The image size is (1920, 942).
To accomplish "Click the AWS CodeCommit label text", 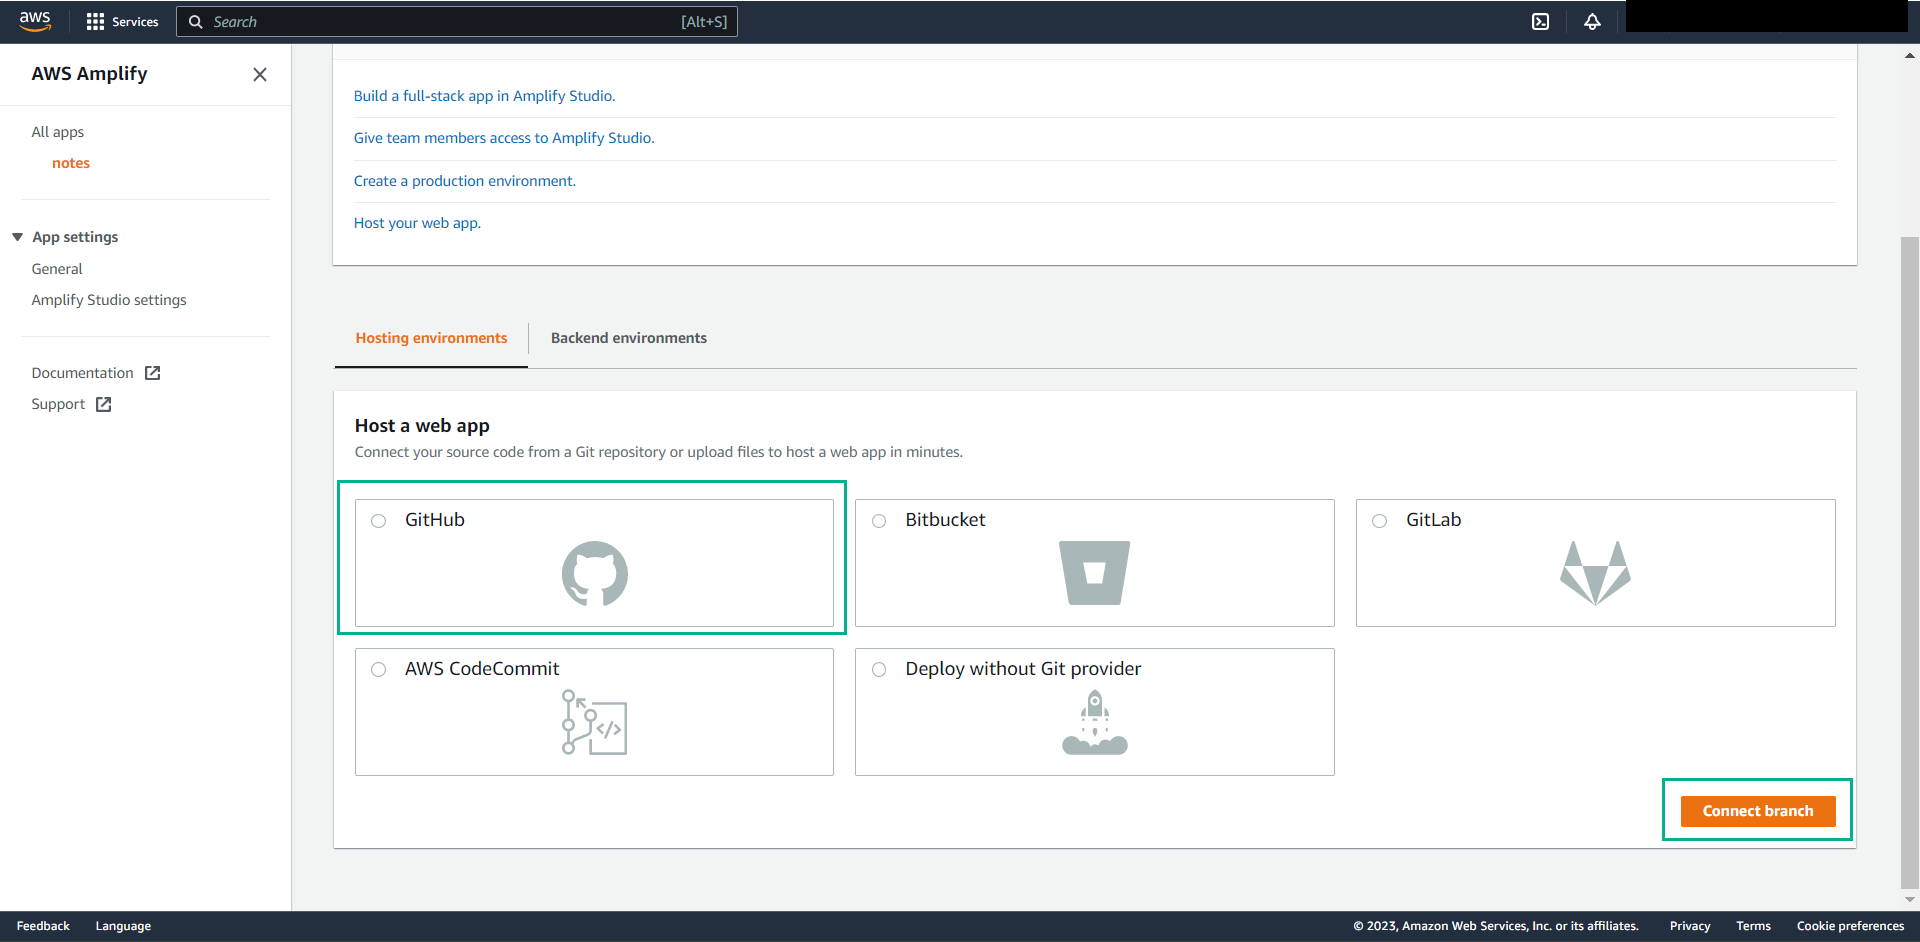I will click(482, 669).
